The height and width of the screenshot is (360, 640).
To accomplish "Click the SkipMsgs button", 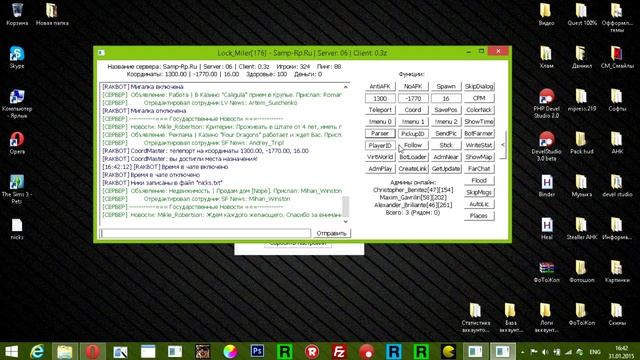I will [x=479, y=192].
